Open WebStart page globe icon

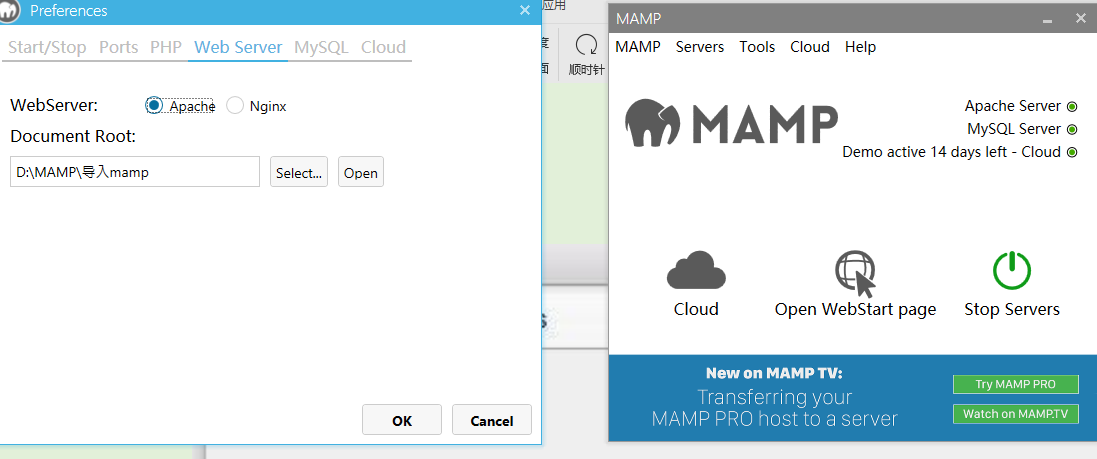856,274
